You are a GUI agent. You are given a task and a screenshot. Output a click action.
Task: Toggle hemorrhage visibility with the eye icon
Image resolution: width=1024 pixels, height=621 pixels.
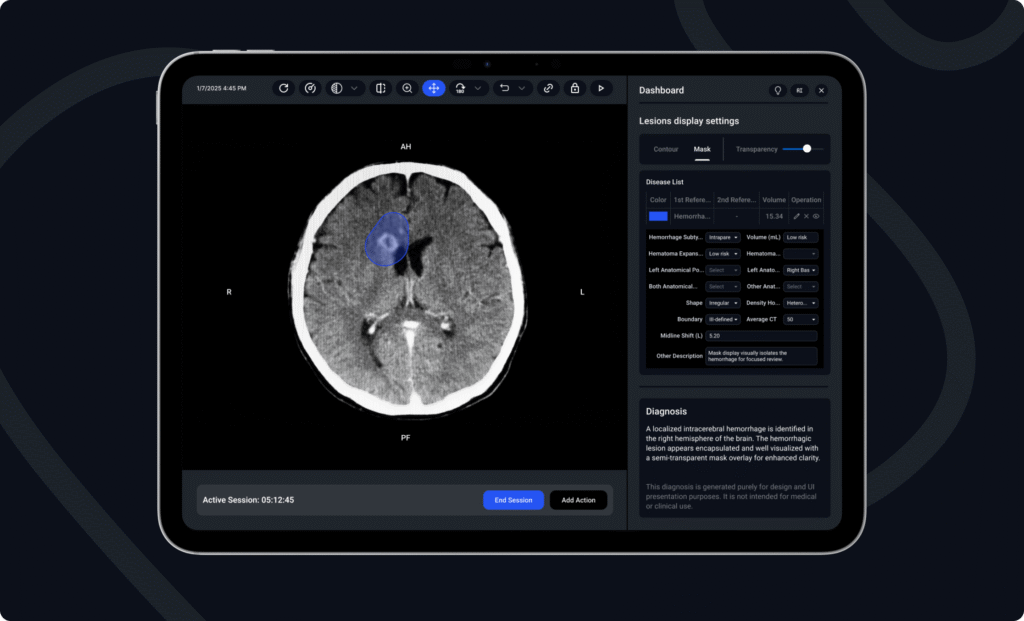(816, 216)
